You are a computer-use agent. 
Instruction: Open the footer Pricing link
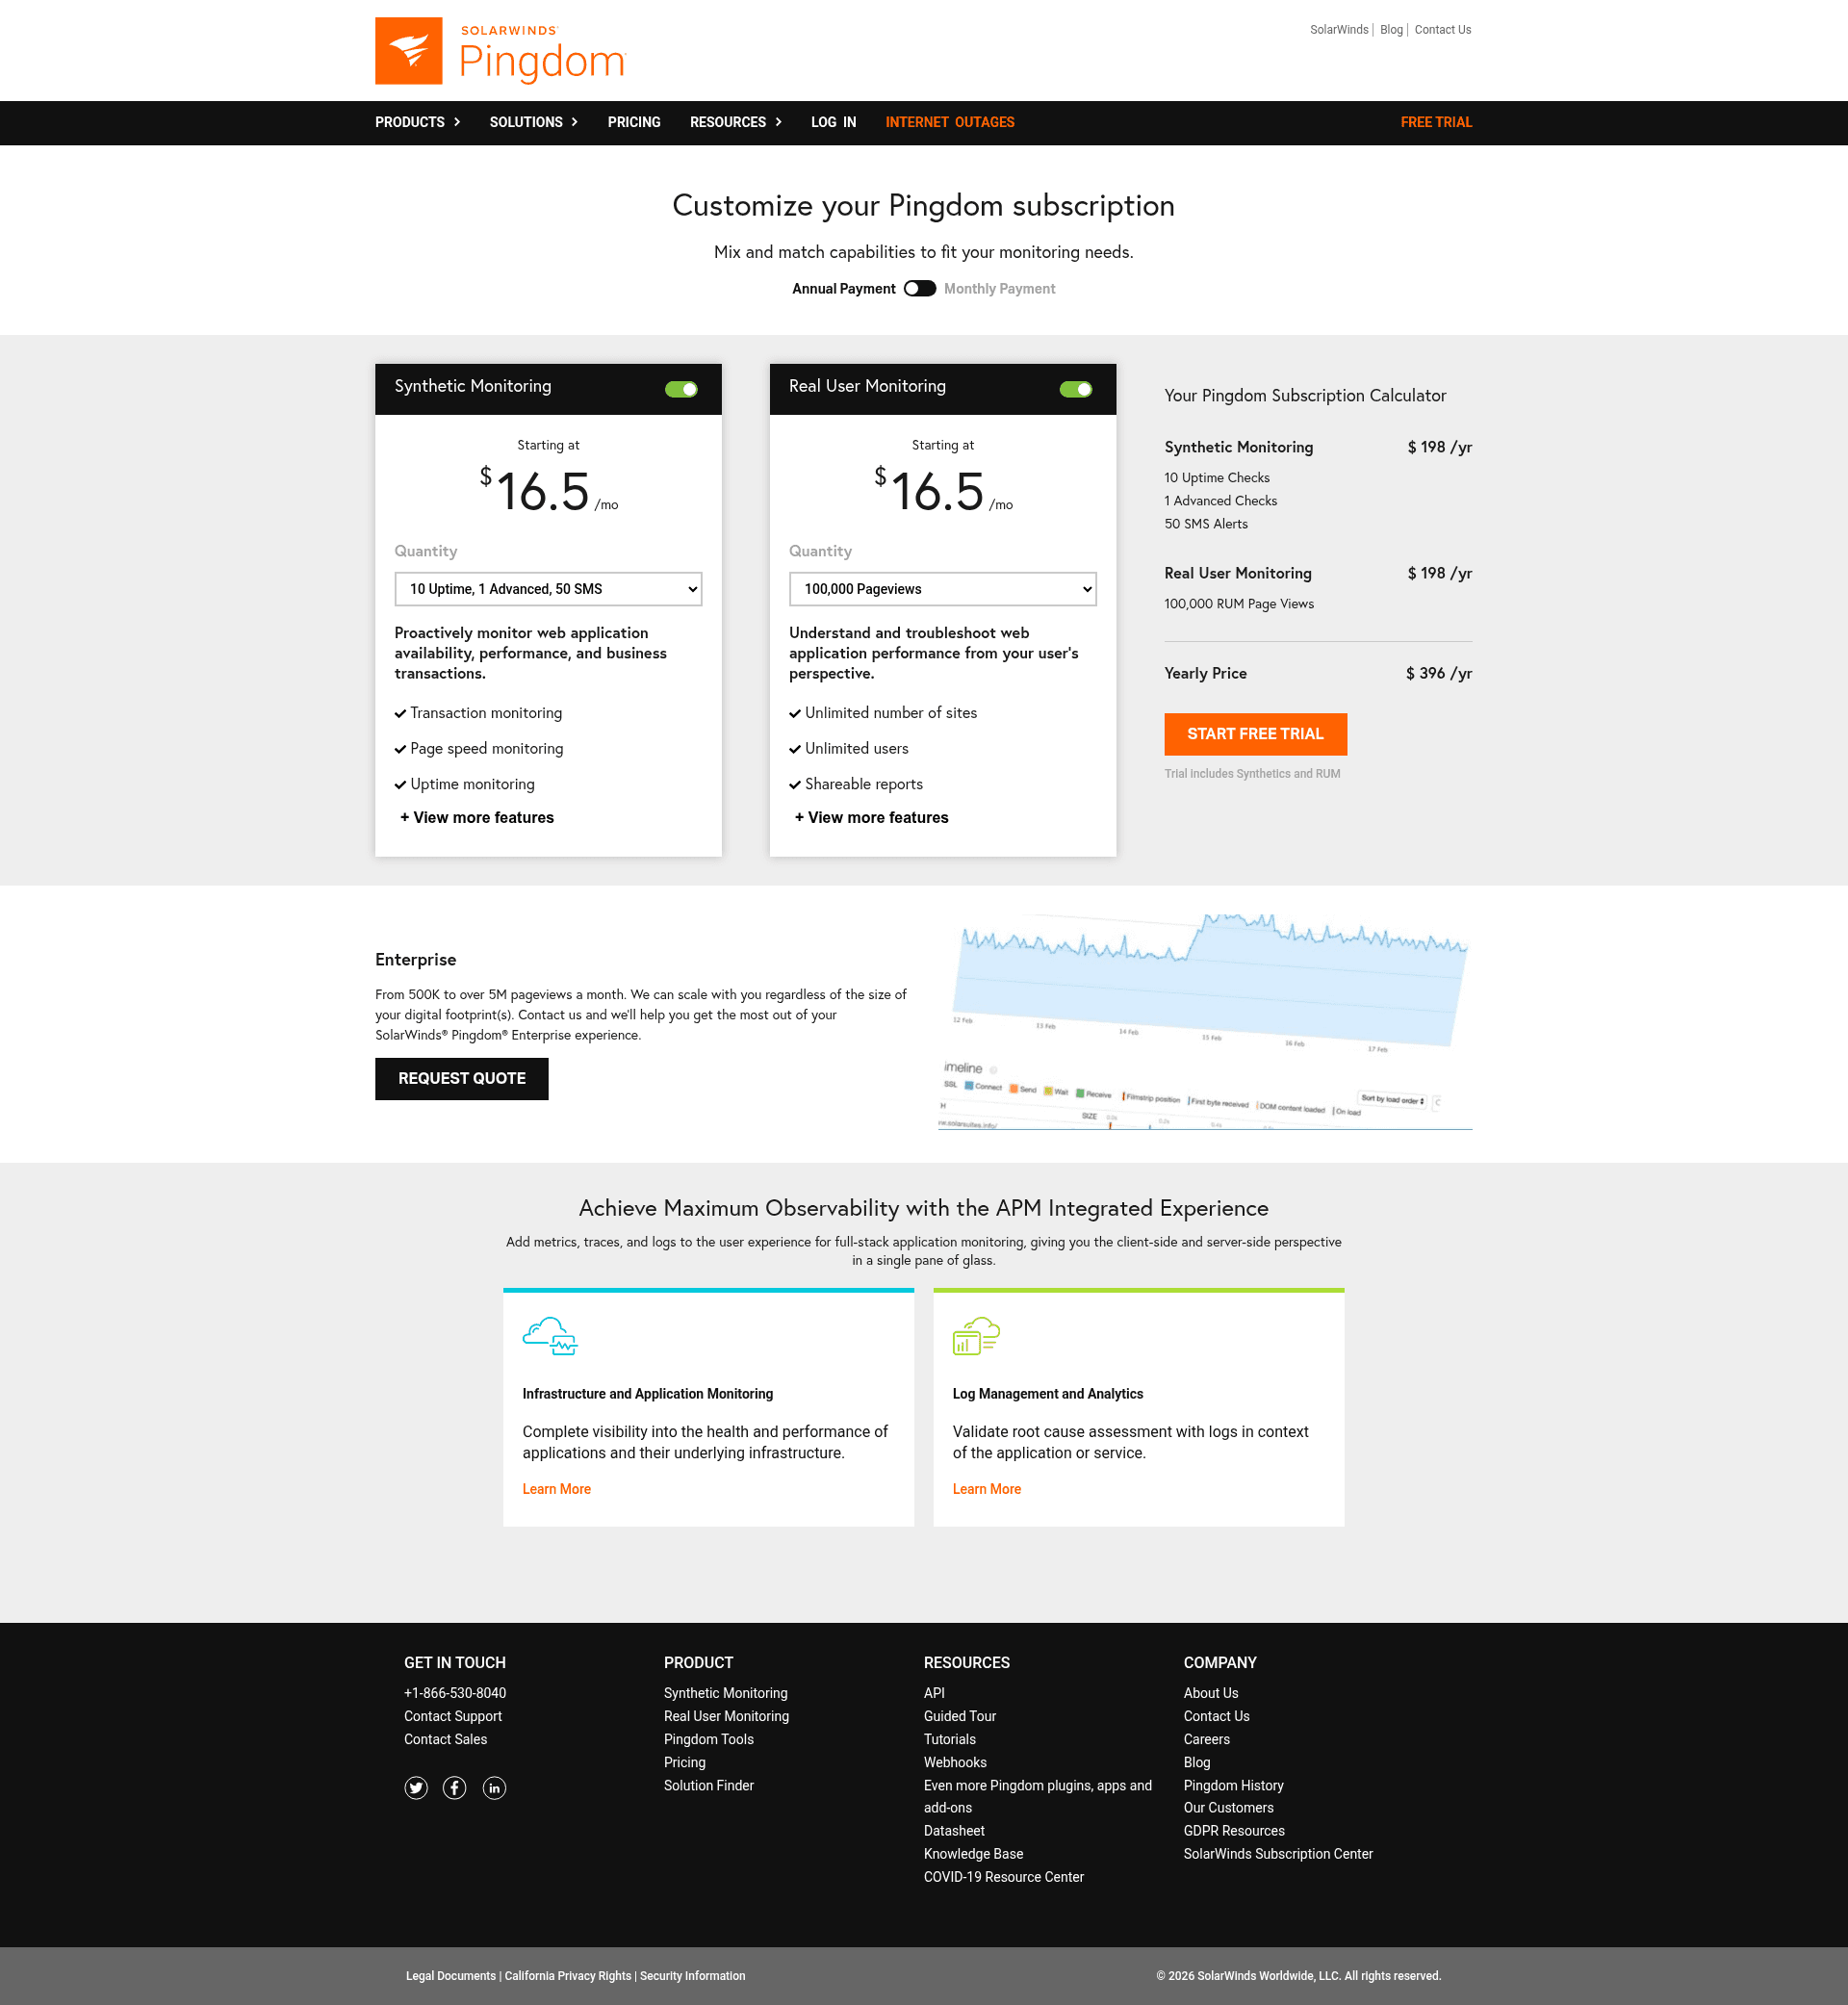pyautogui.click(x=685, y=1762)
